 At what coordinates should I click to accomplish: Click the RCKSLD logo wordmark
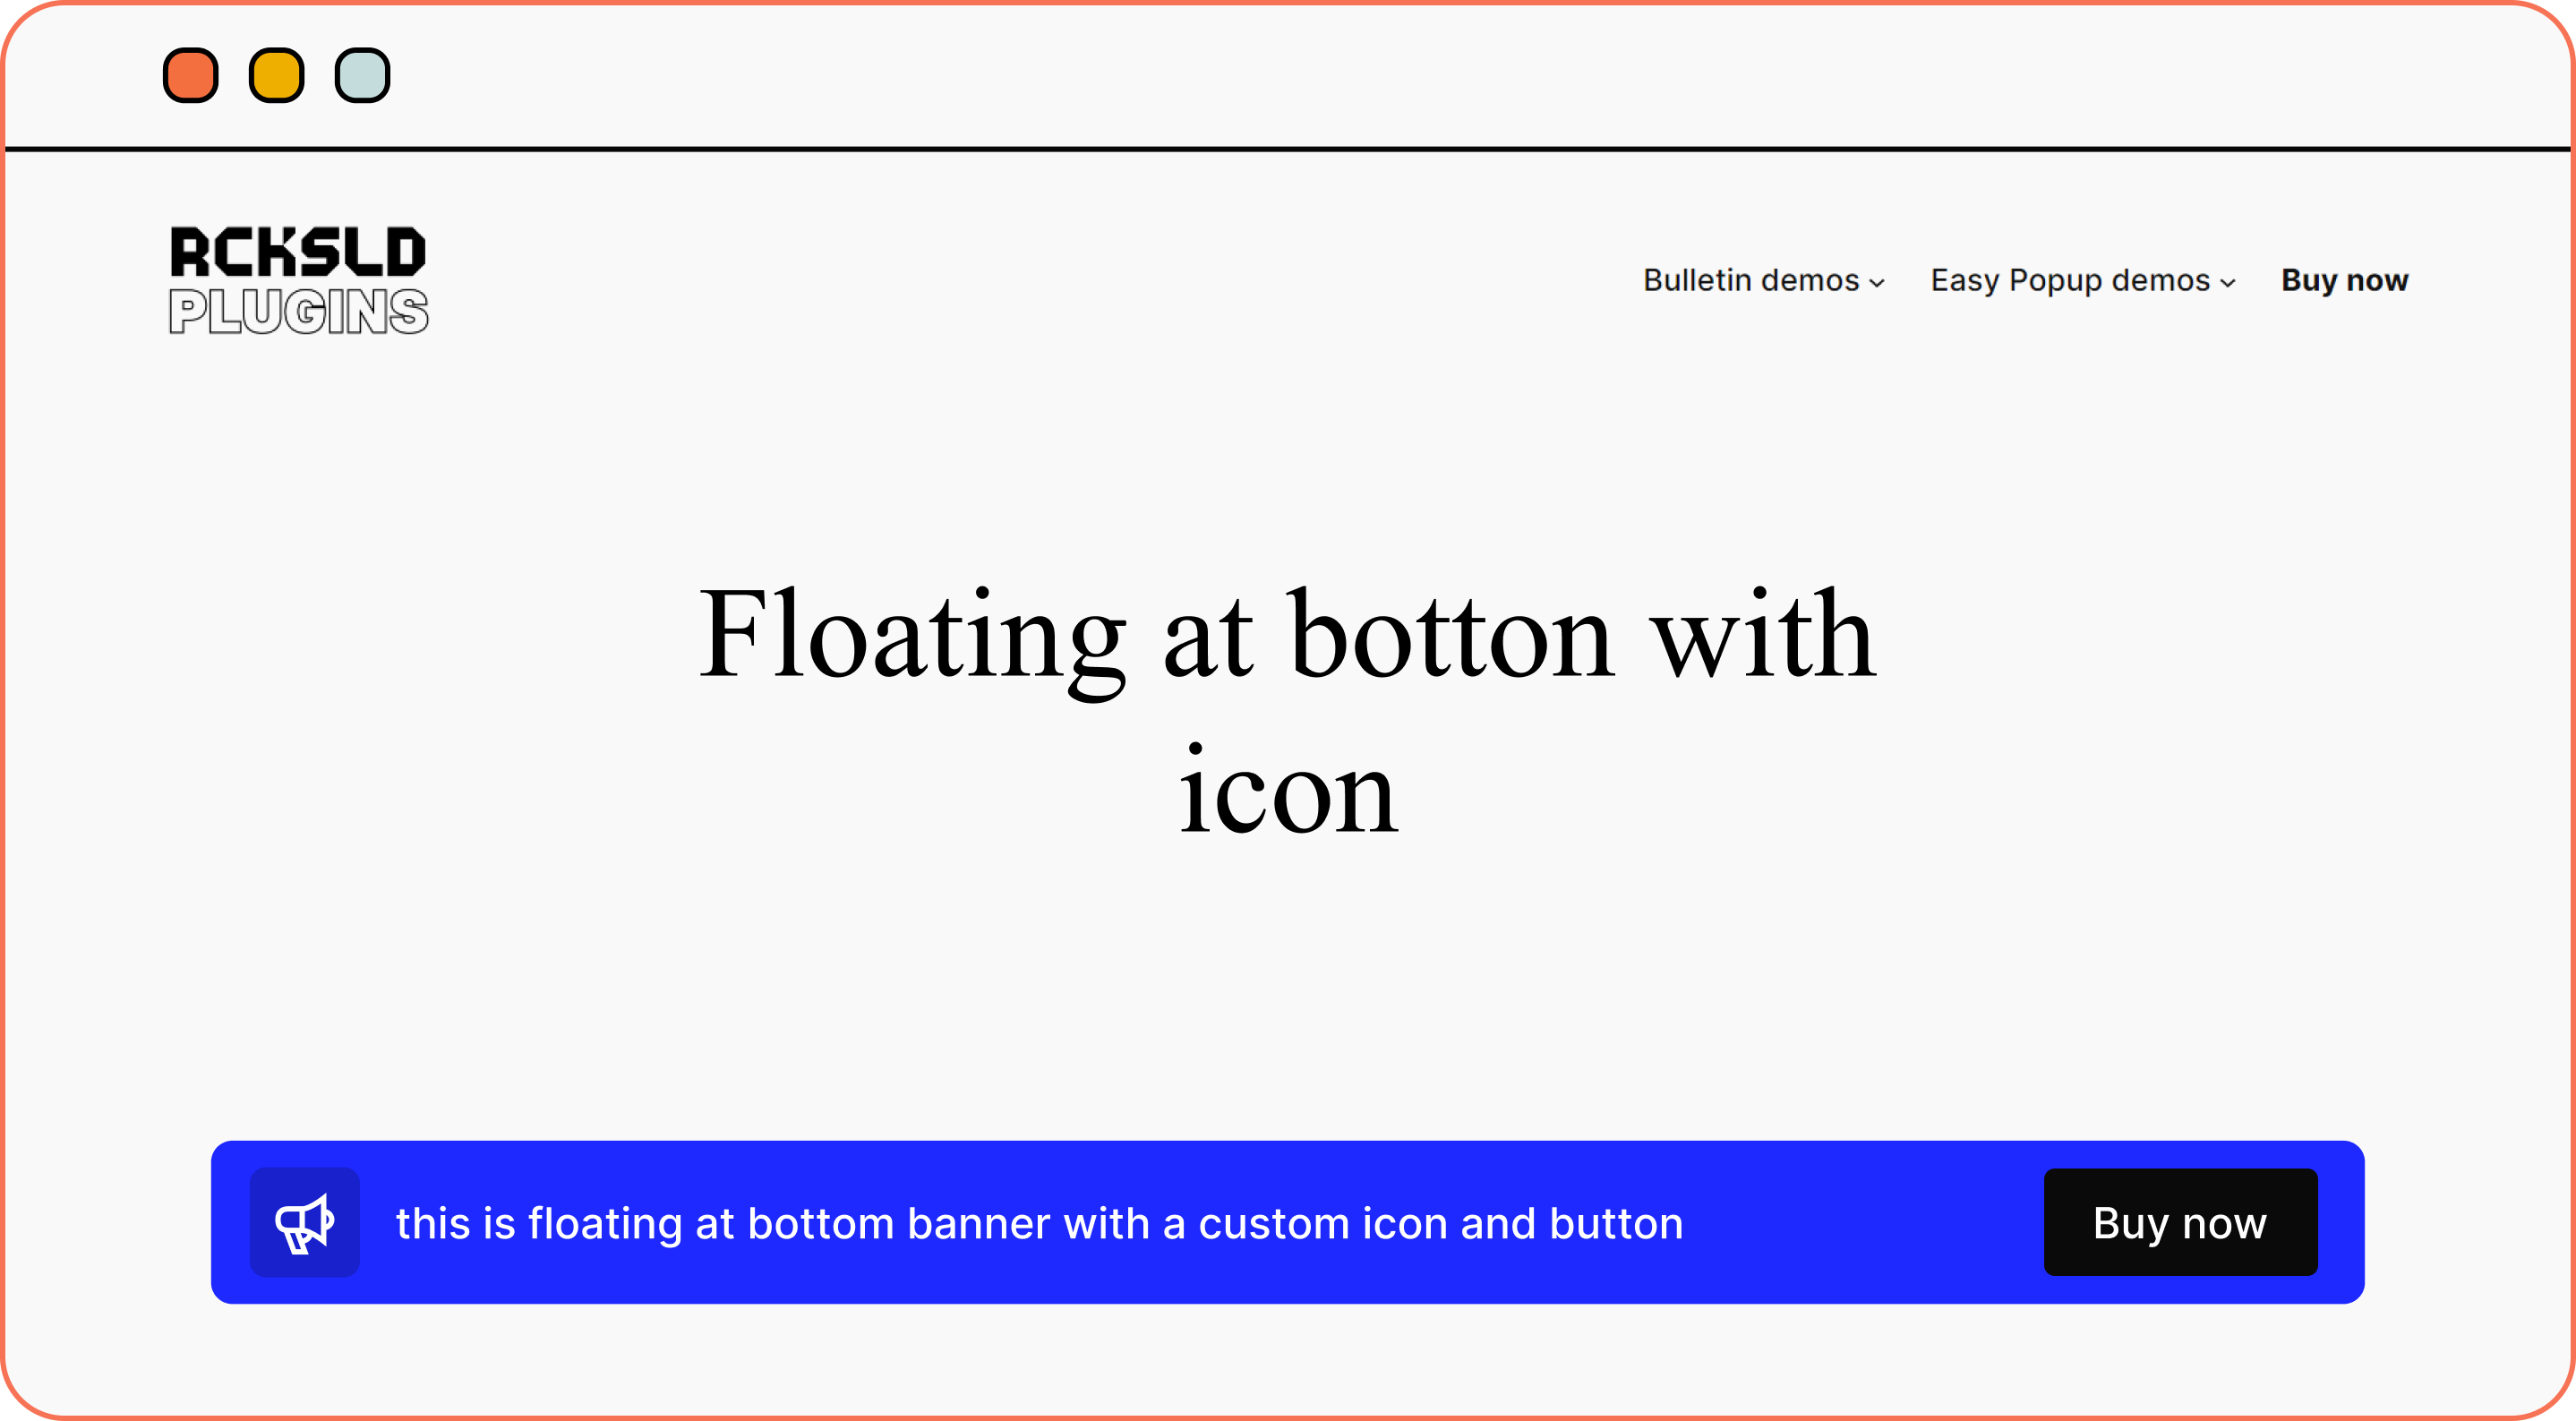tap(298, 251)
